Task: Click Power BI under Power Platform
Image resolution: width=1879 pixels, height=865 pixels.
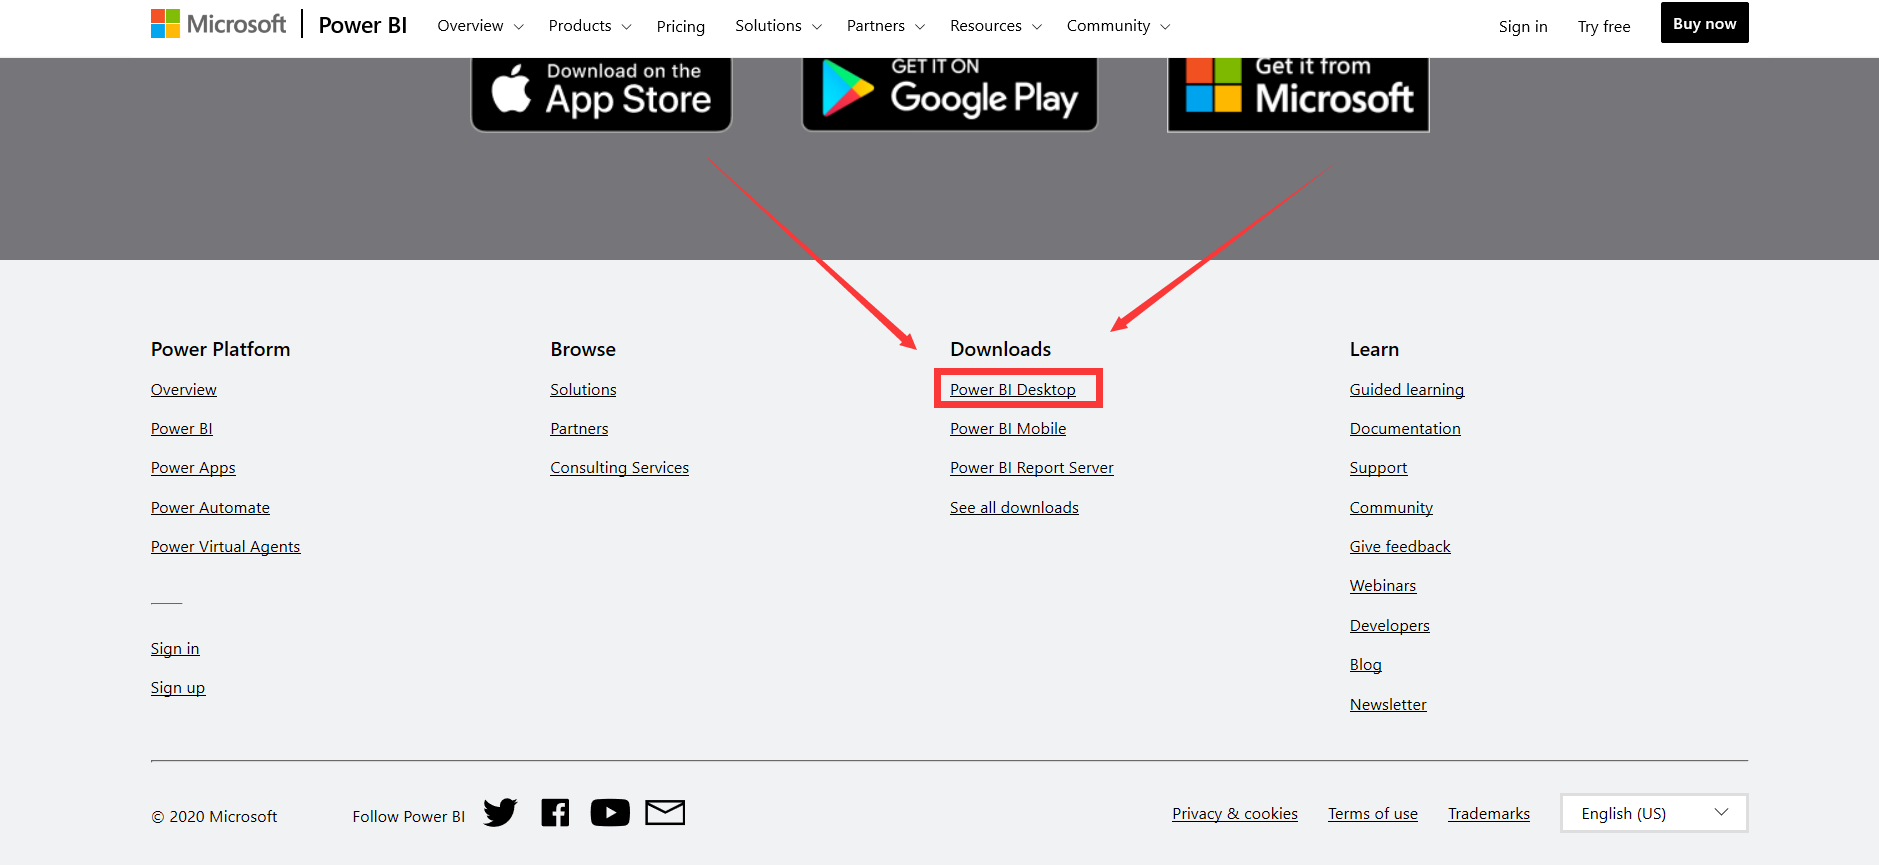Action: 182,428
